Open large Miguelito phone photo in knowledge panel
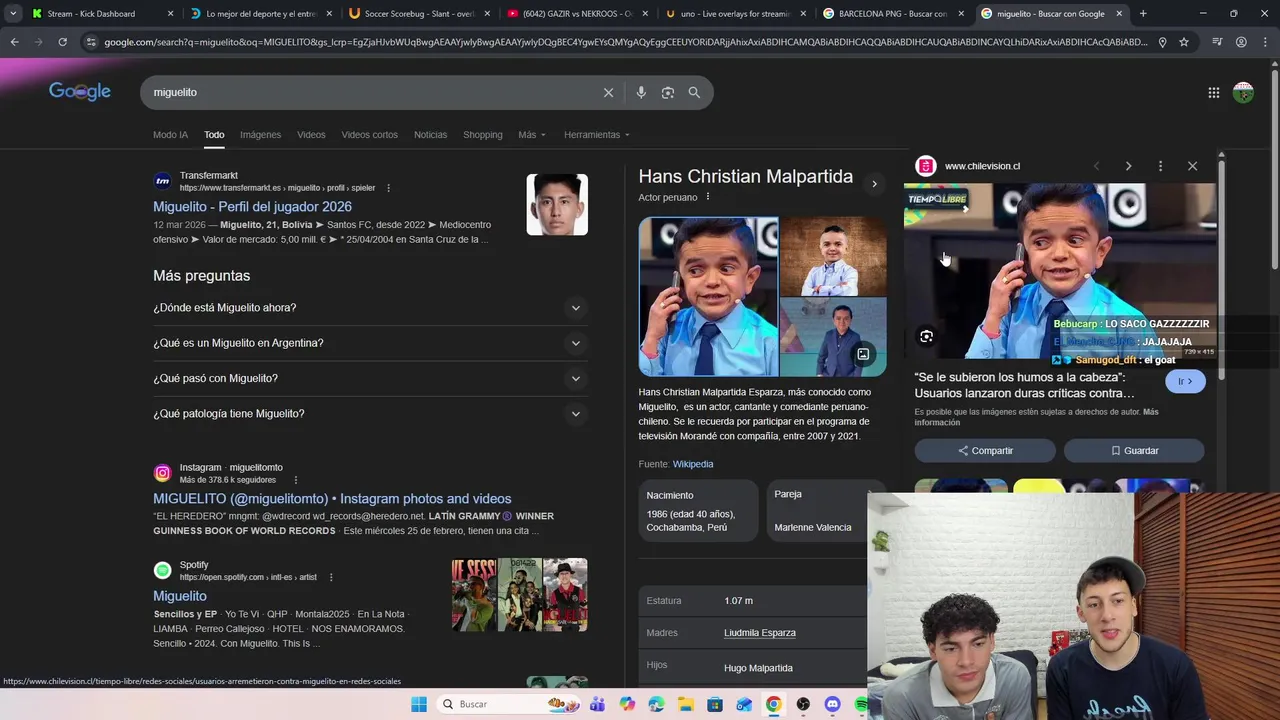The image size is (1280, 720). [x=708, y=297]
